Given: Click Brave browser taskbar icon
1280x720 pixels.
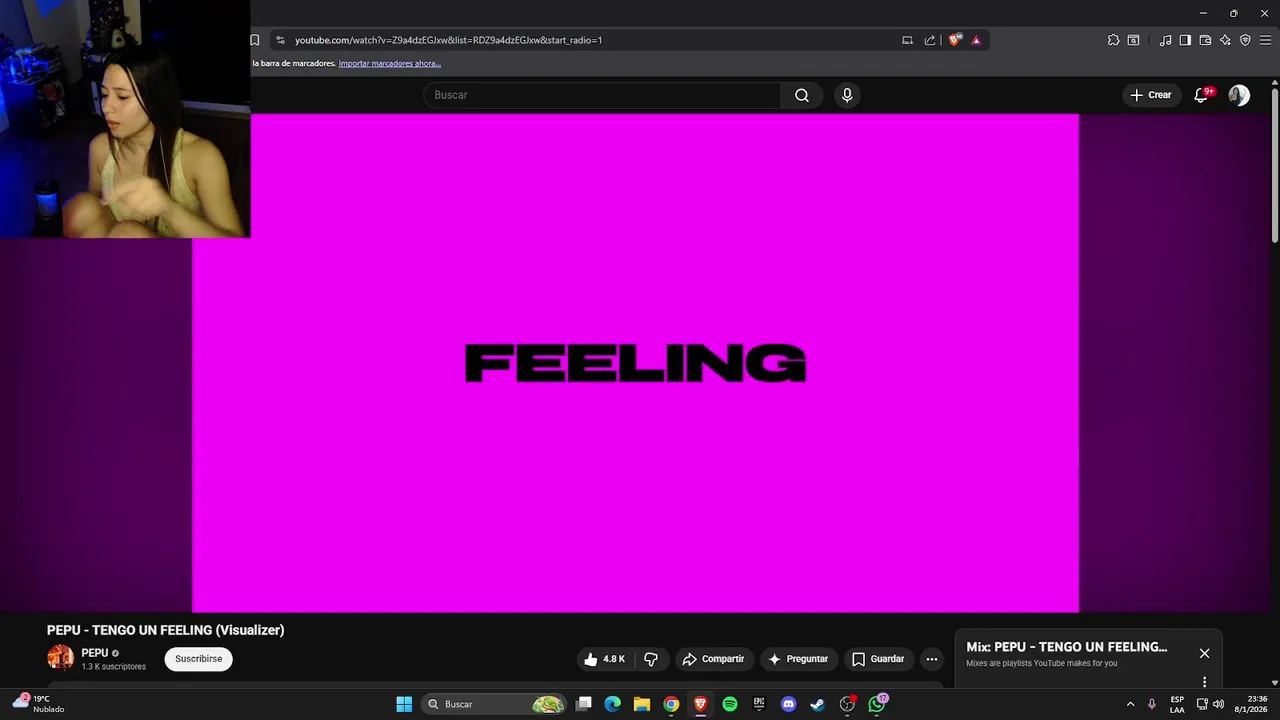Looking at the screenshot, I should pos(700,704).
